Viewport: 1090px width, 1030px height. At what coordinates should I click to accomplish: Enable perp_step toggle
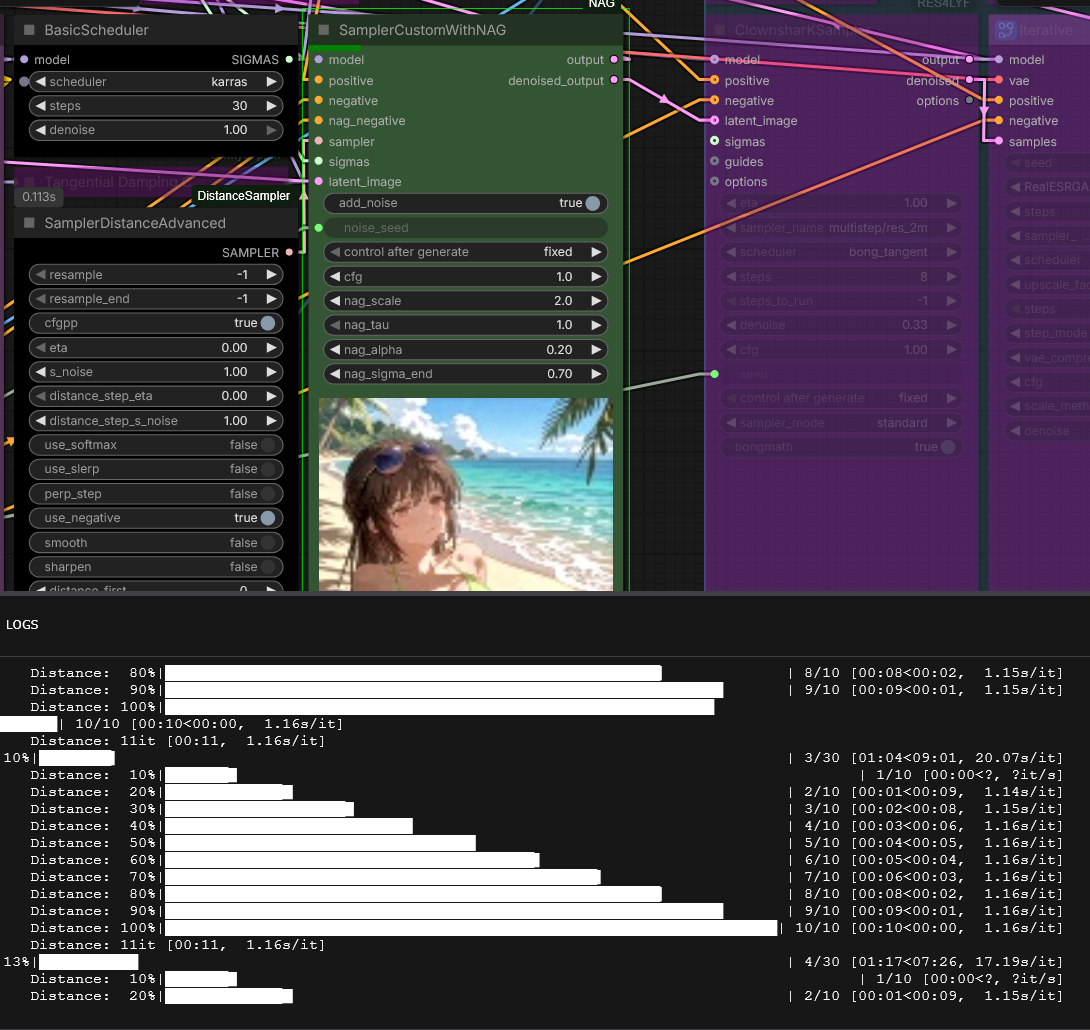[x=268, y=494]
